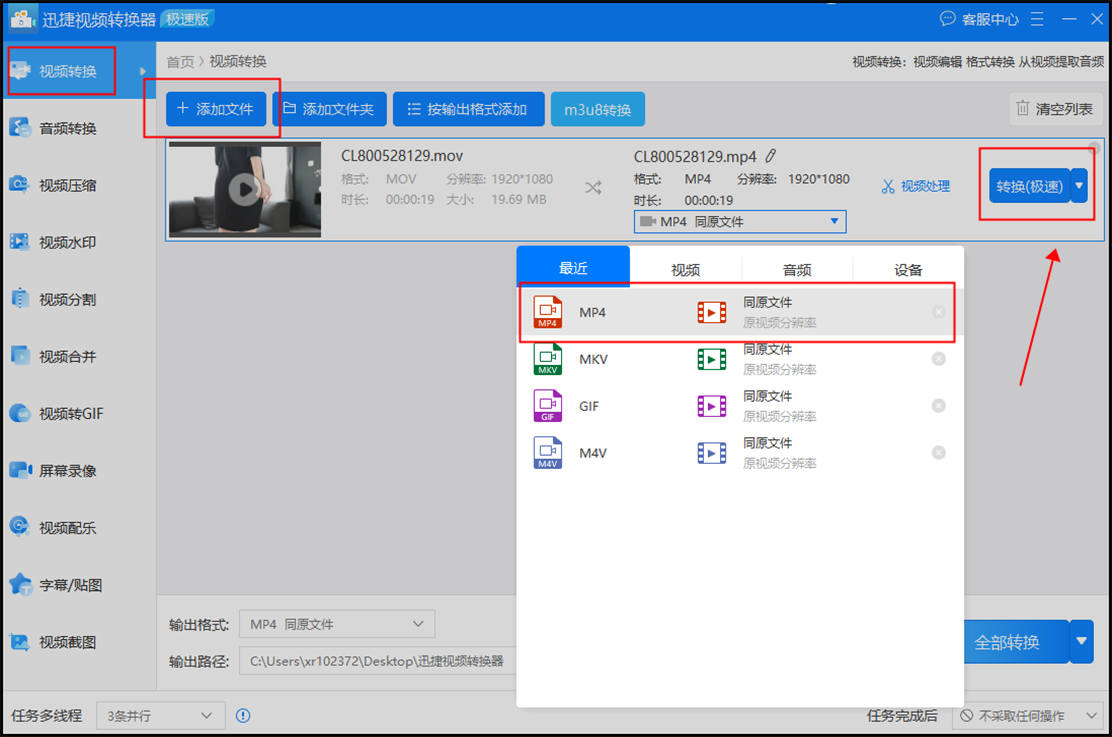The width and height of the screenshot is (1112, 737).
Task: Remove MKV from the recent list
Action: tap(938, 359)
